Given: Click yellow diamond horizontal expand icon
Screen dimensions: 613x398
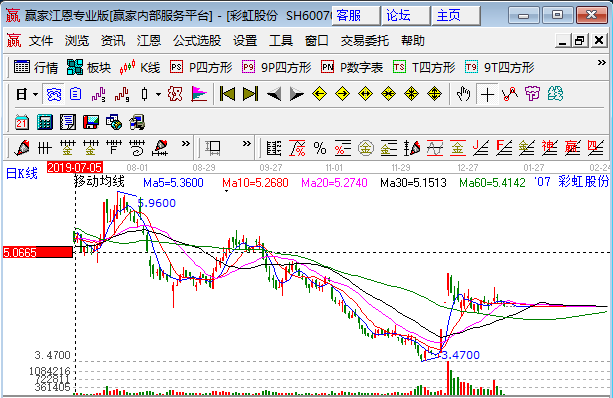Looking at the screenshot, I should tap(366, 94).
